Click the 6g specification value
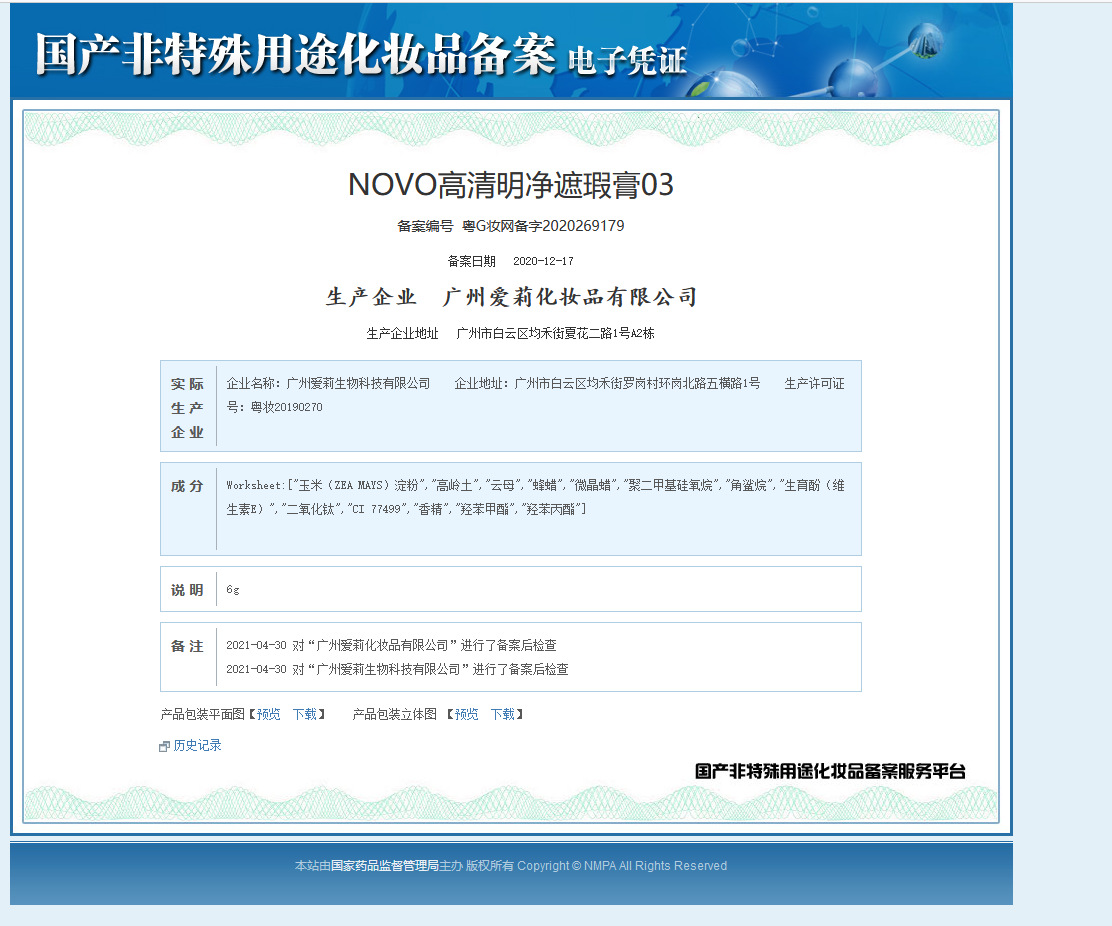1112x926 pixels. pos(233,589)
